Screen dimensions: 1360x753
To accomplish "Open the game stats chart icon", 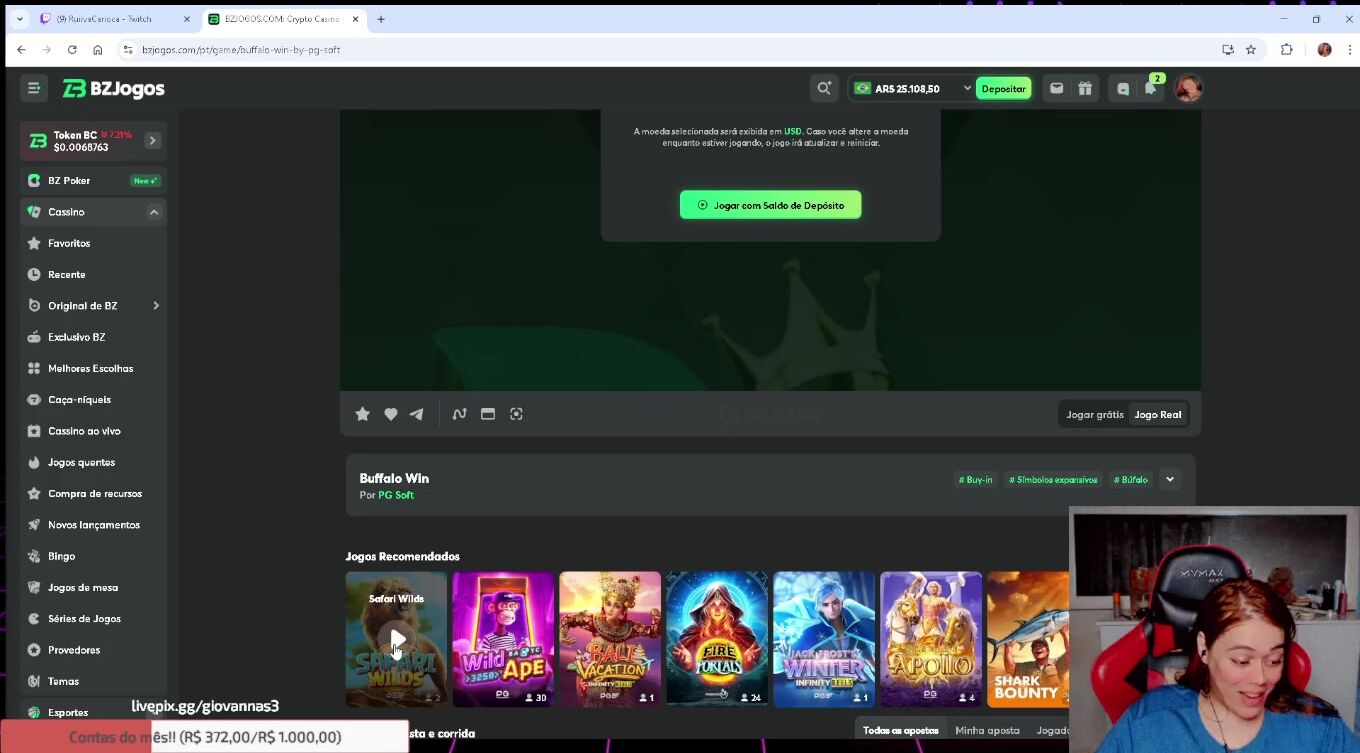I will [459, 414].
